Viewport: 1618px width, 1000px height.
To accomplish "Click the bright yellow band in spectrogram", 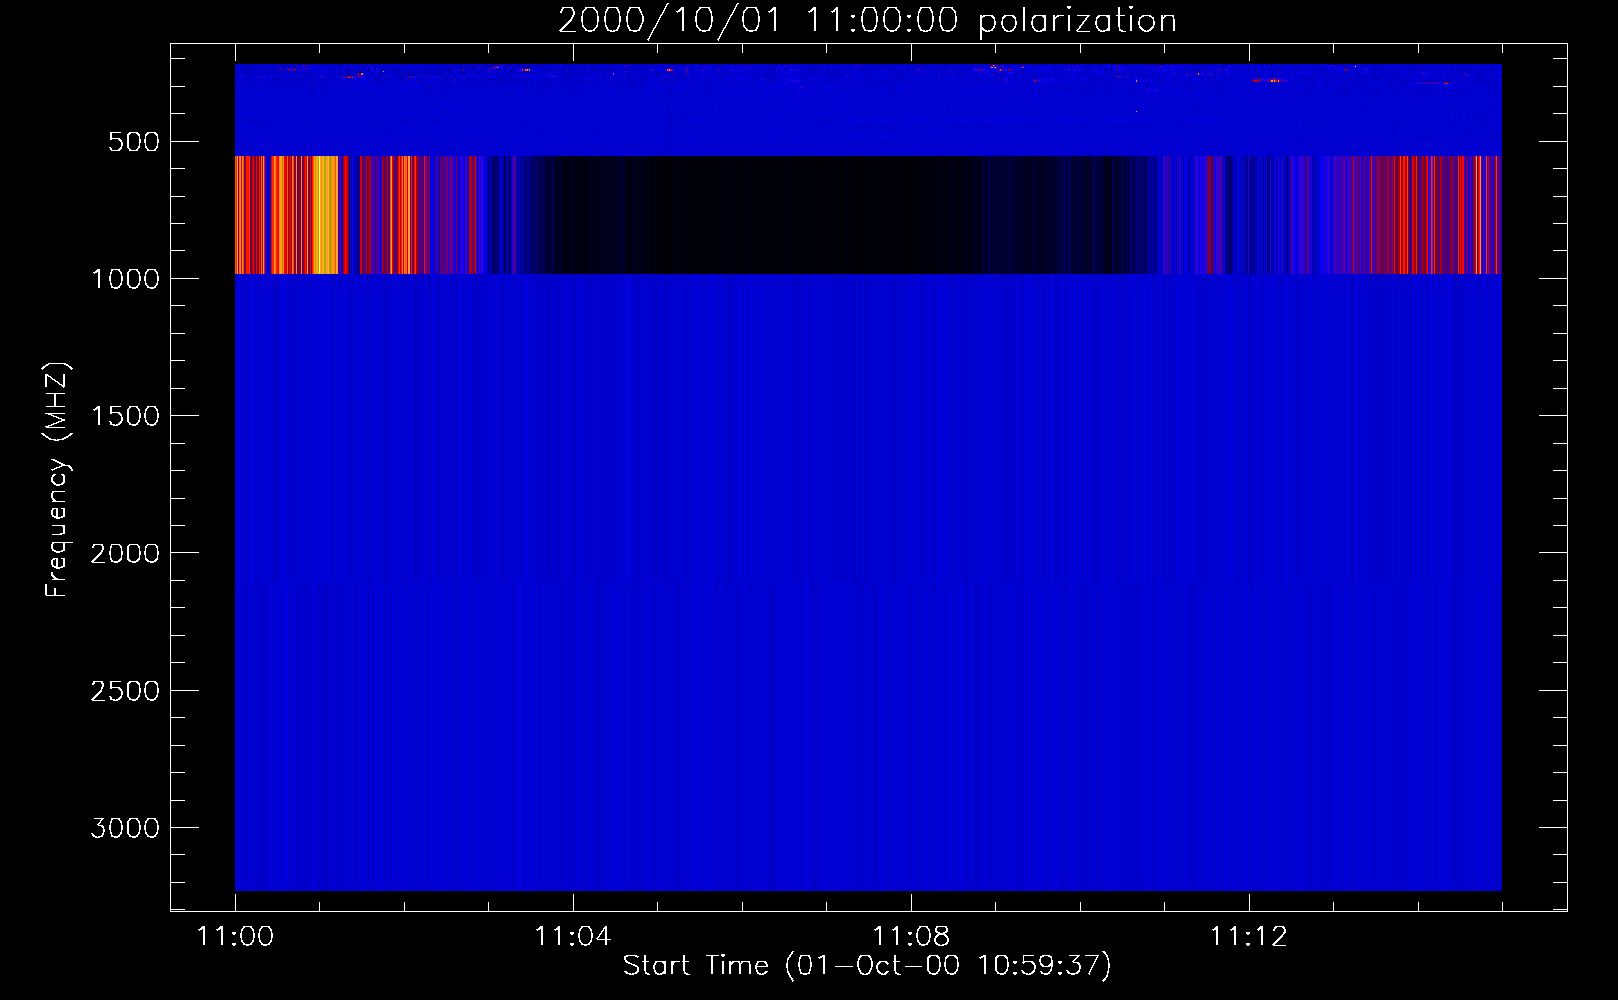I will 325,214.
